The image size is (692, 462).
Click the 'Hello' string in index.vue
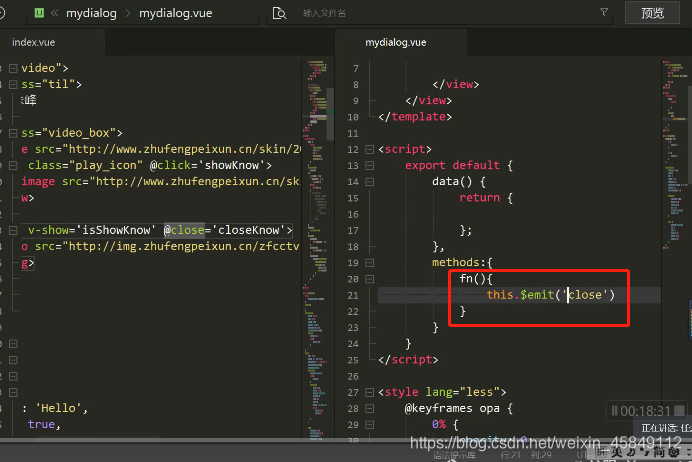(x=59, y=408)
